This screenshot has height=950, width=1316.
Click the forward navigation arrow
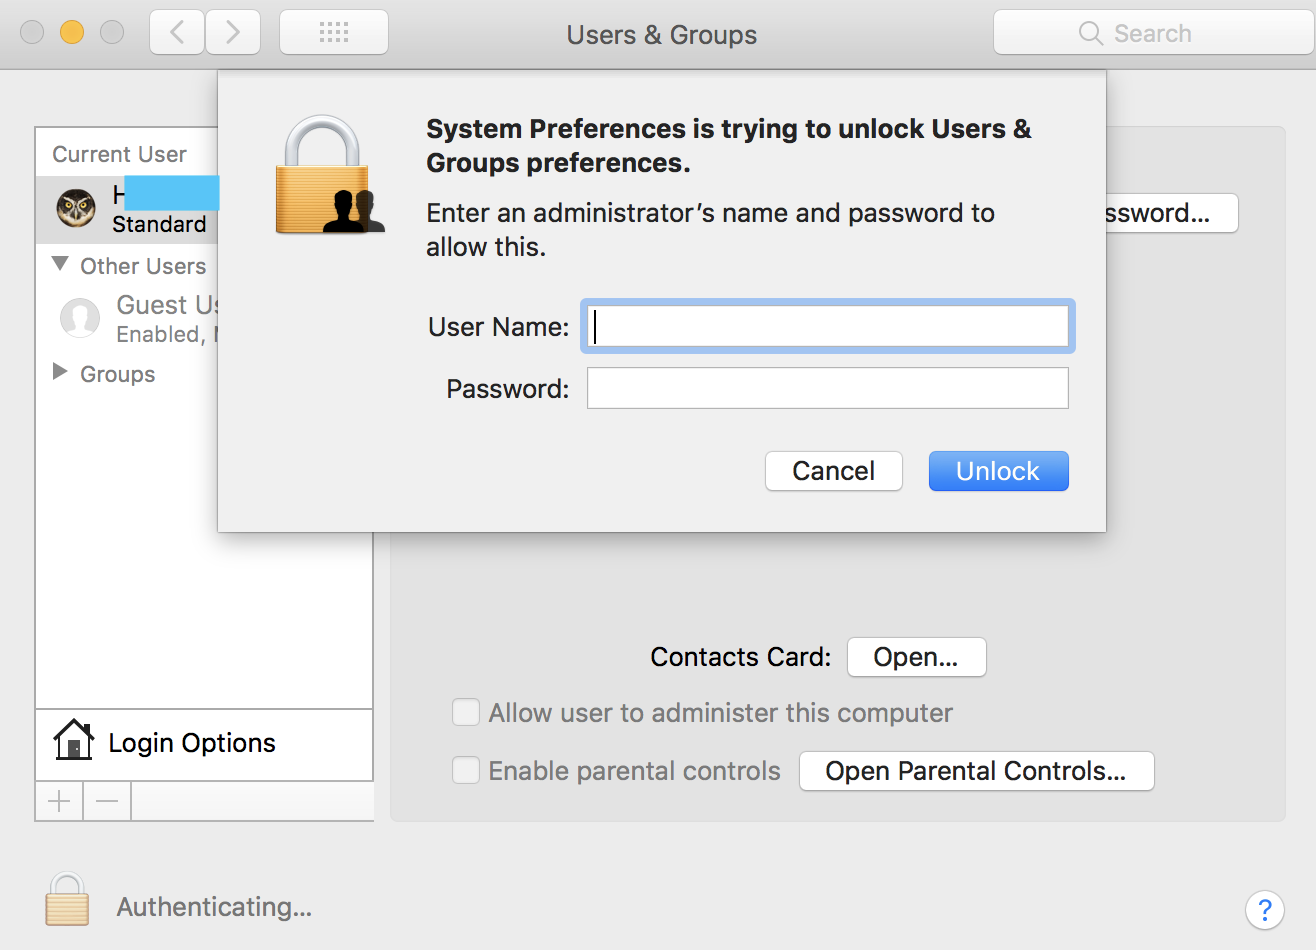tap(233, 33)
